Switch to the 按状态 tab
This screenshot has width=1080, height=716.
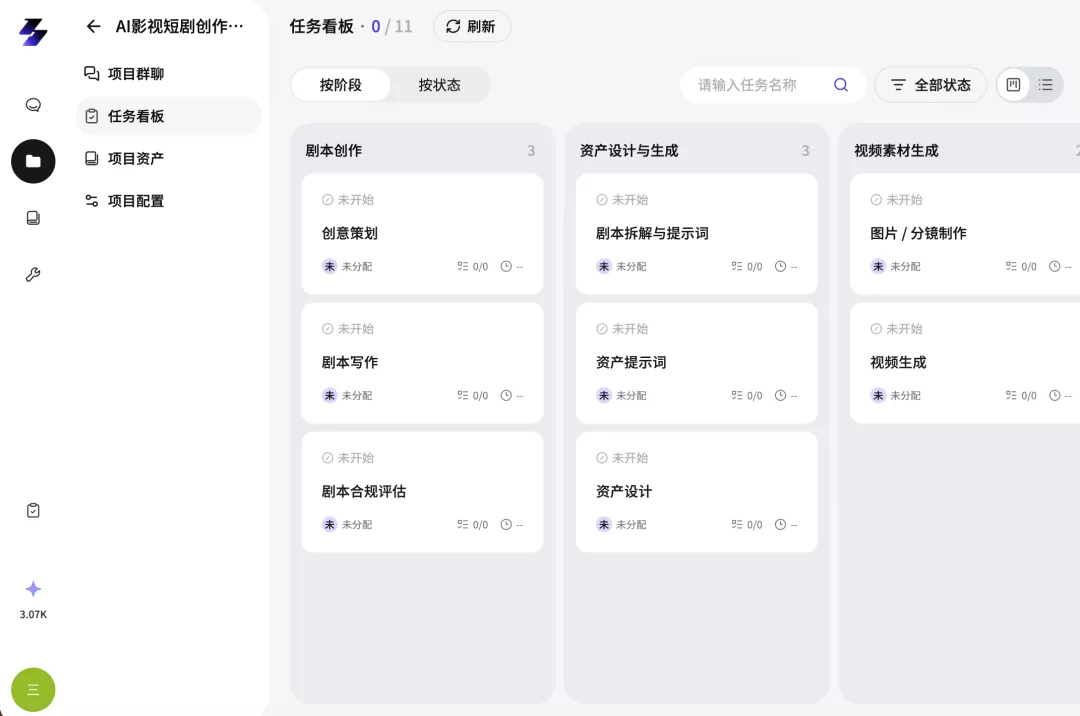439,85
